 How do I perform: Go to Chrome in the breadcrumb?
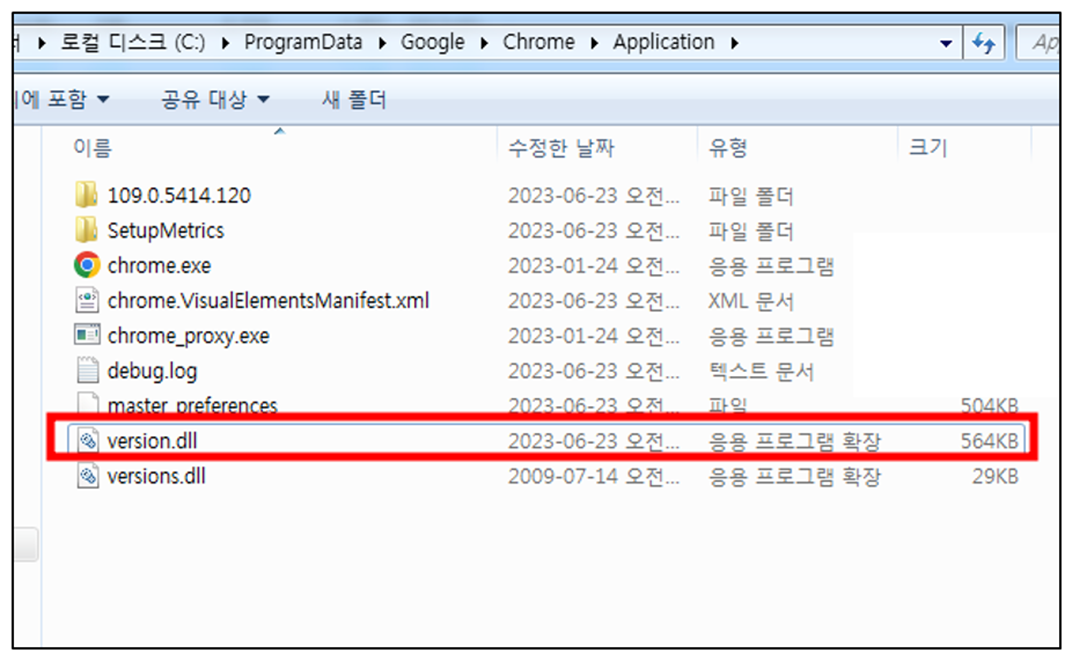click(x=539, y=42)
